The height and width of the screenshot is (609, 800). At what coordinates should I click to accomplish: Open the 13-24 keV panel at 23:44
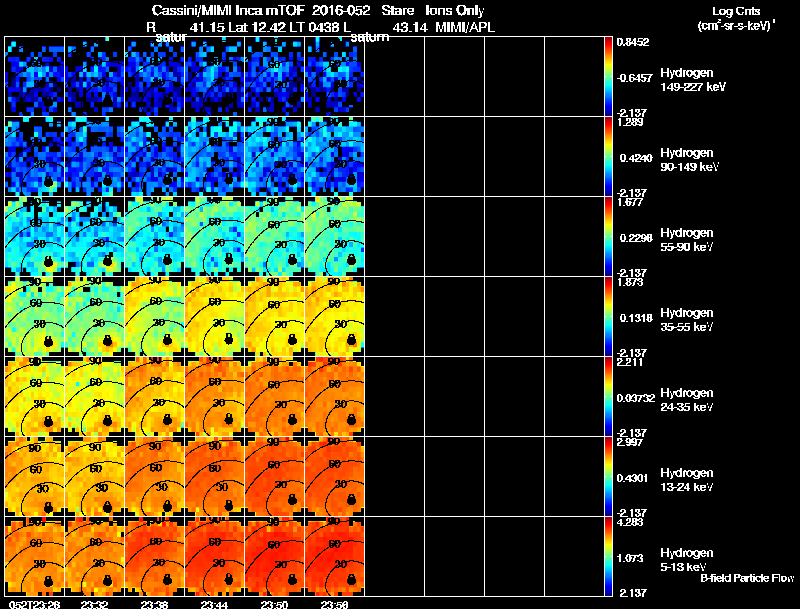215,477
